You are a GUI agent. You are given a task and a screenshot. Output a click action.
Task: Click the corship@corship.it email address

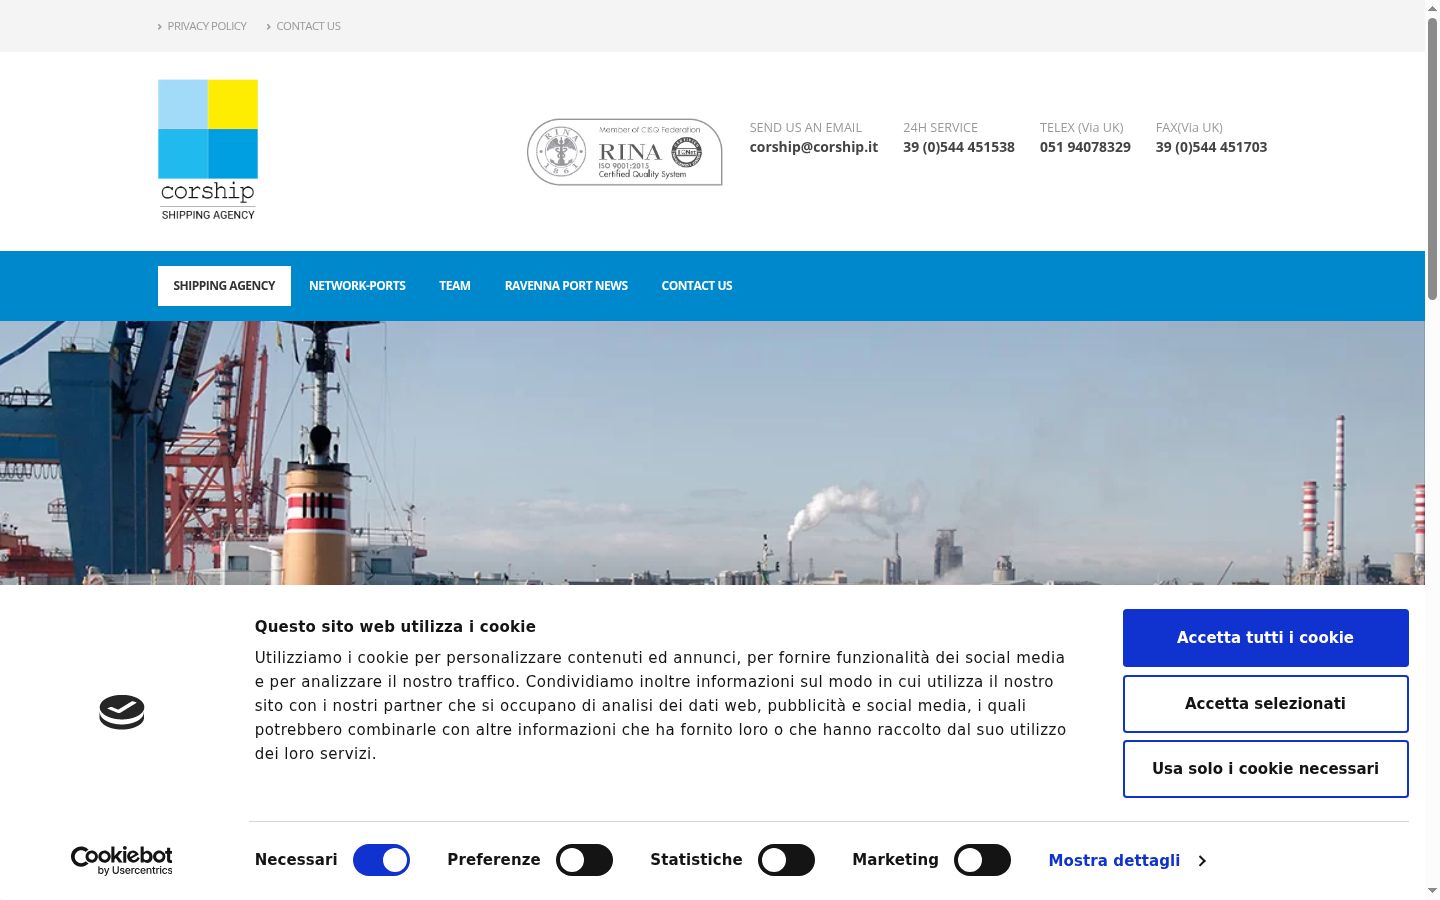[x=814, y=147]
